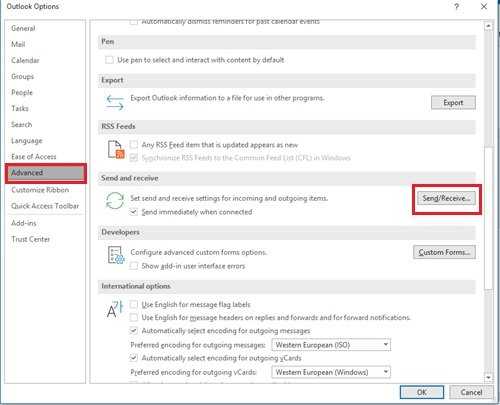Click the Cancel button

[x=471, y=392]
